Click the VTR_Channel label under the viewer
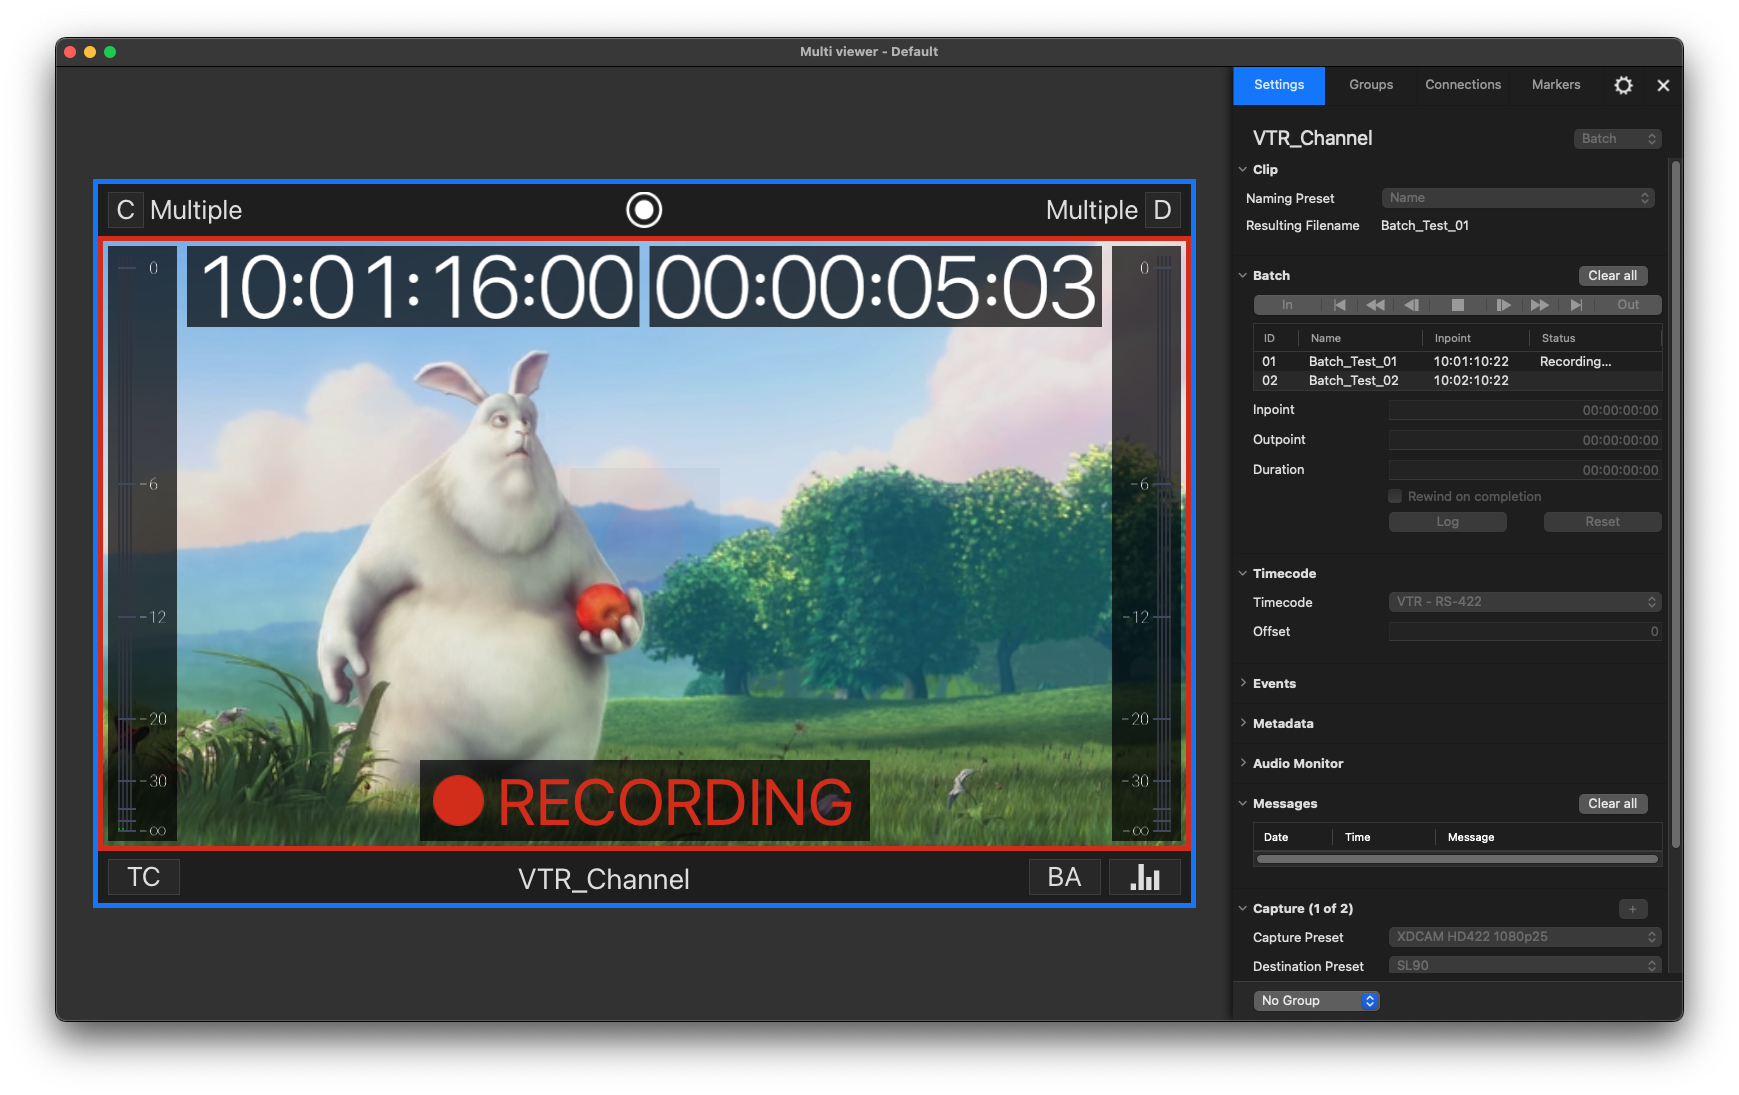1739x1095 pixels. click(x=604, y=879)
